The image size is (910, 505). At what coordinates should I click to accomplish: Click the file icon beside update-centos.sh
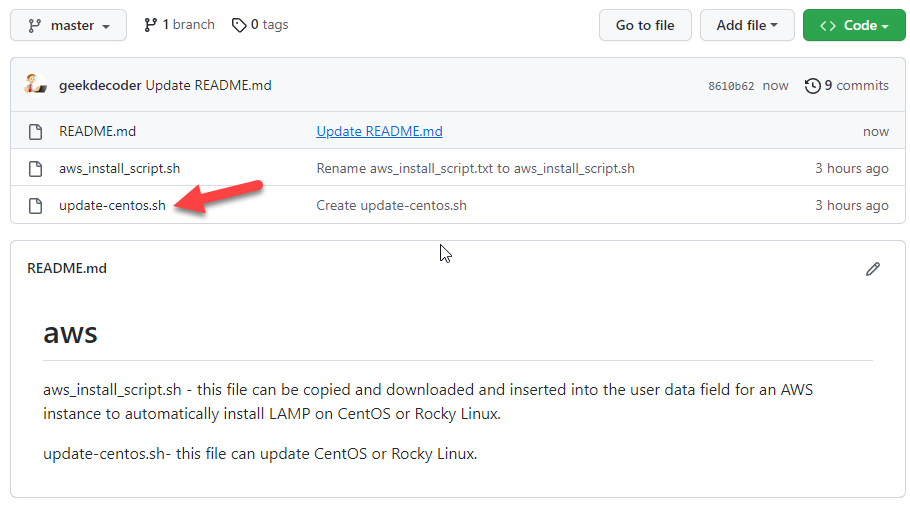click(35, 205)
